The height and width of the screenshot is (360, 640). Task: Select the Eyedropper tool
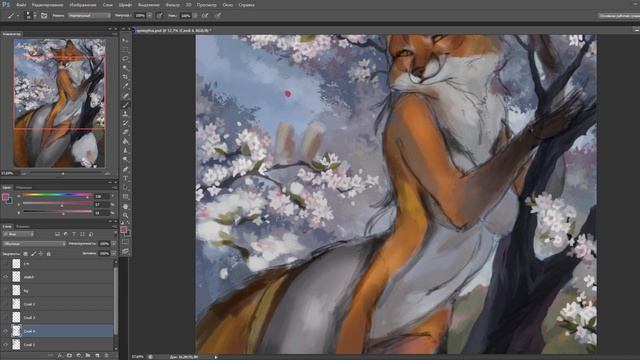pyautogui.click(x=125, y=87)
